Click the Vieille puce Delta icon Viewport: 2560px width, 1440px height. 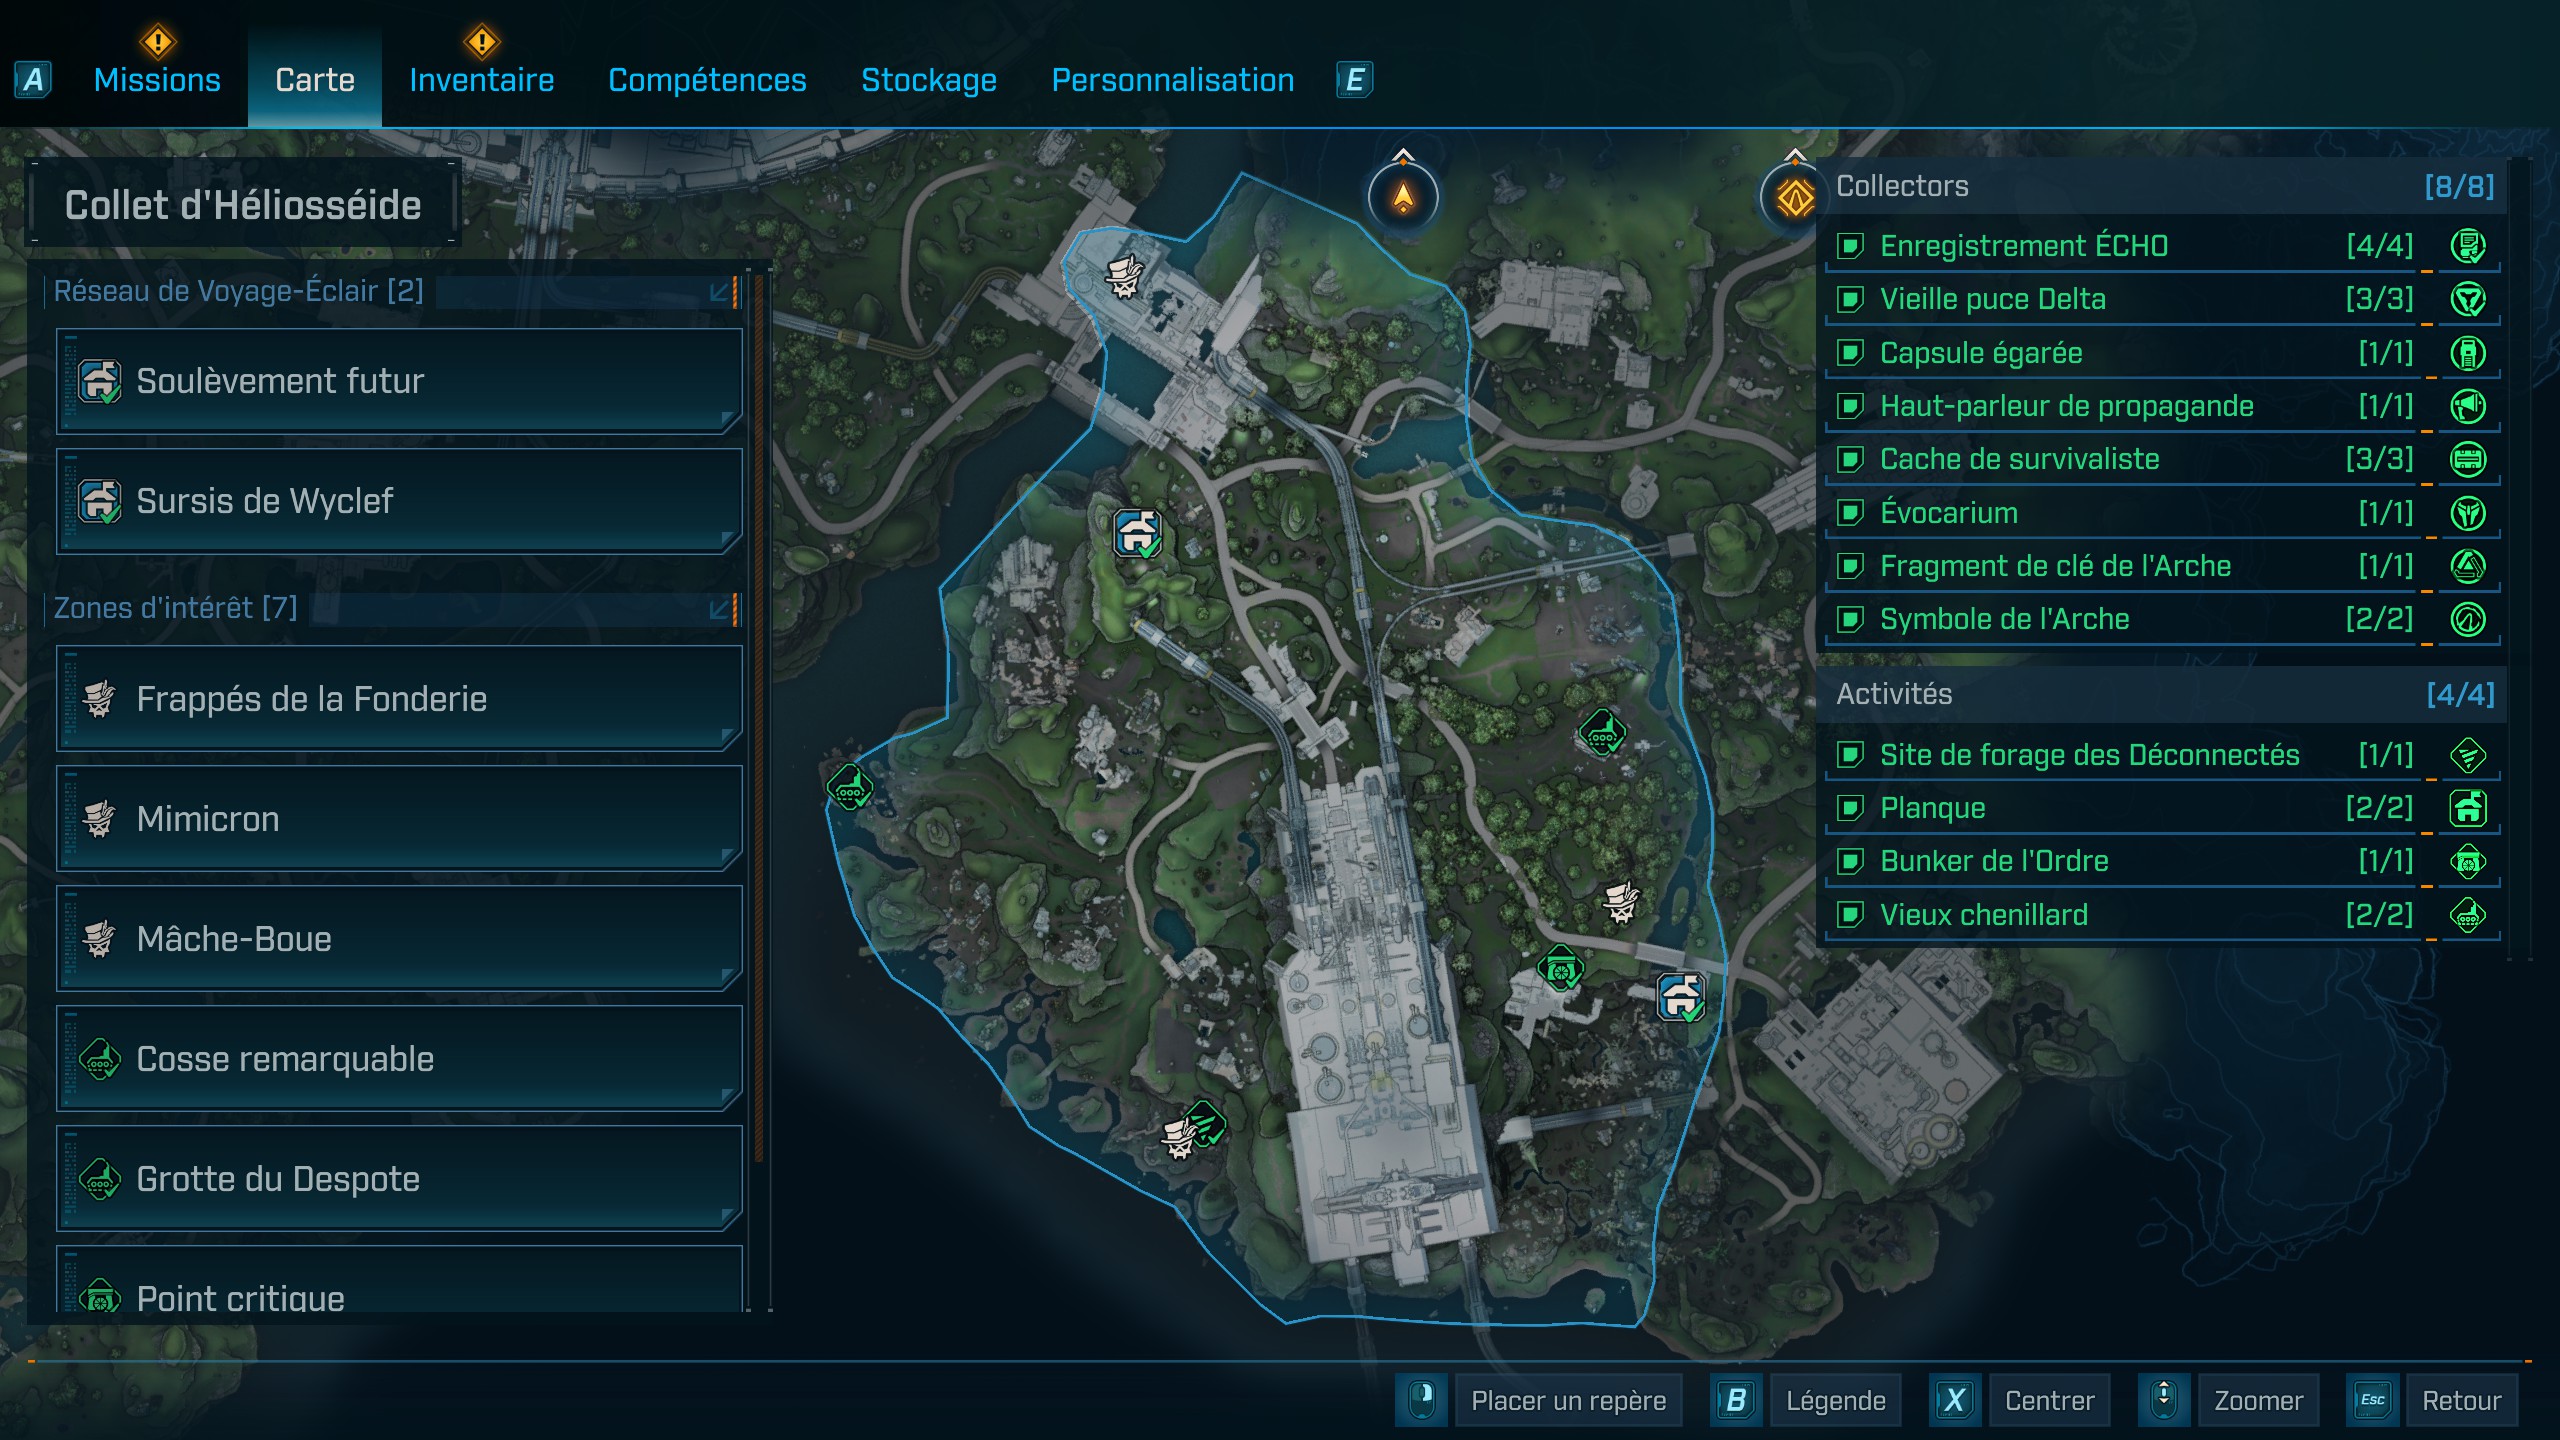coord(2468,299)
